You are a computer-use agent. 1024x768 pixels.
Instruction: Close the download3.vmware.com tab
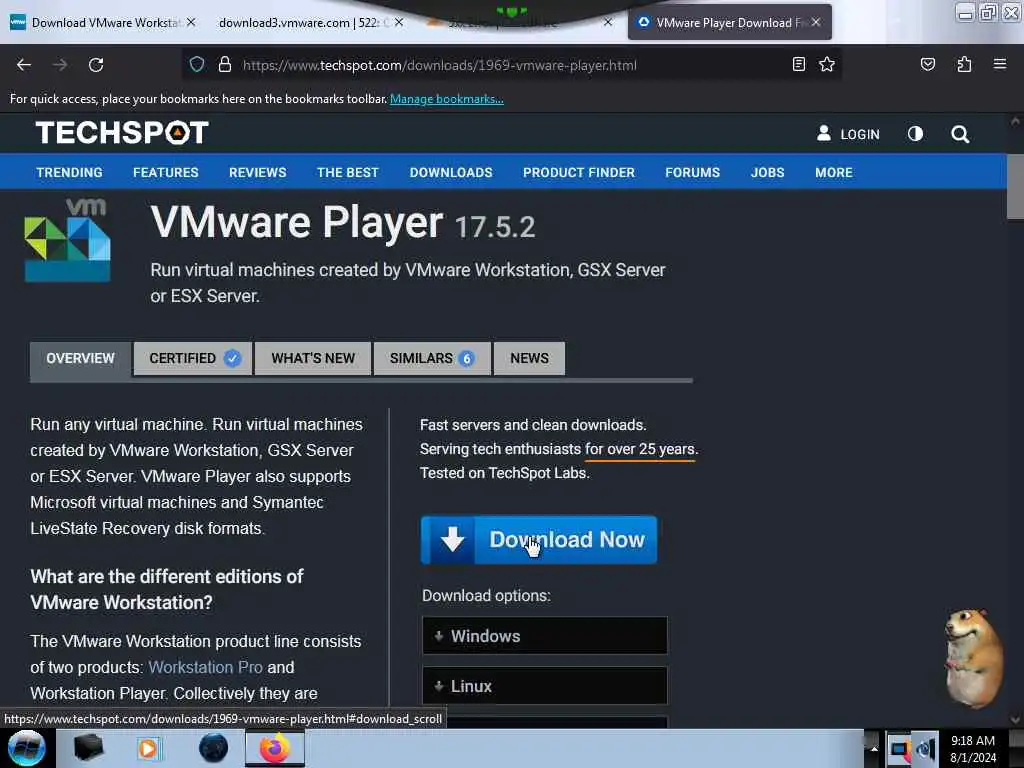(399, 22)
